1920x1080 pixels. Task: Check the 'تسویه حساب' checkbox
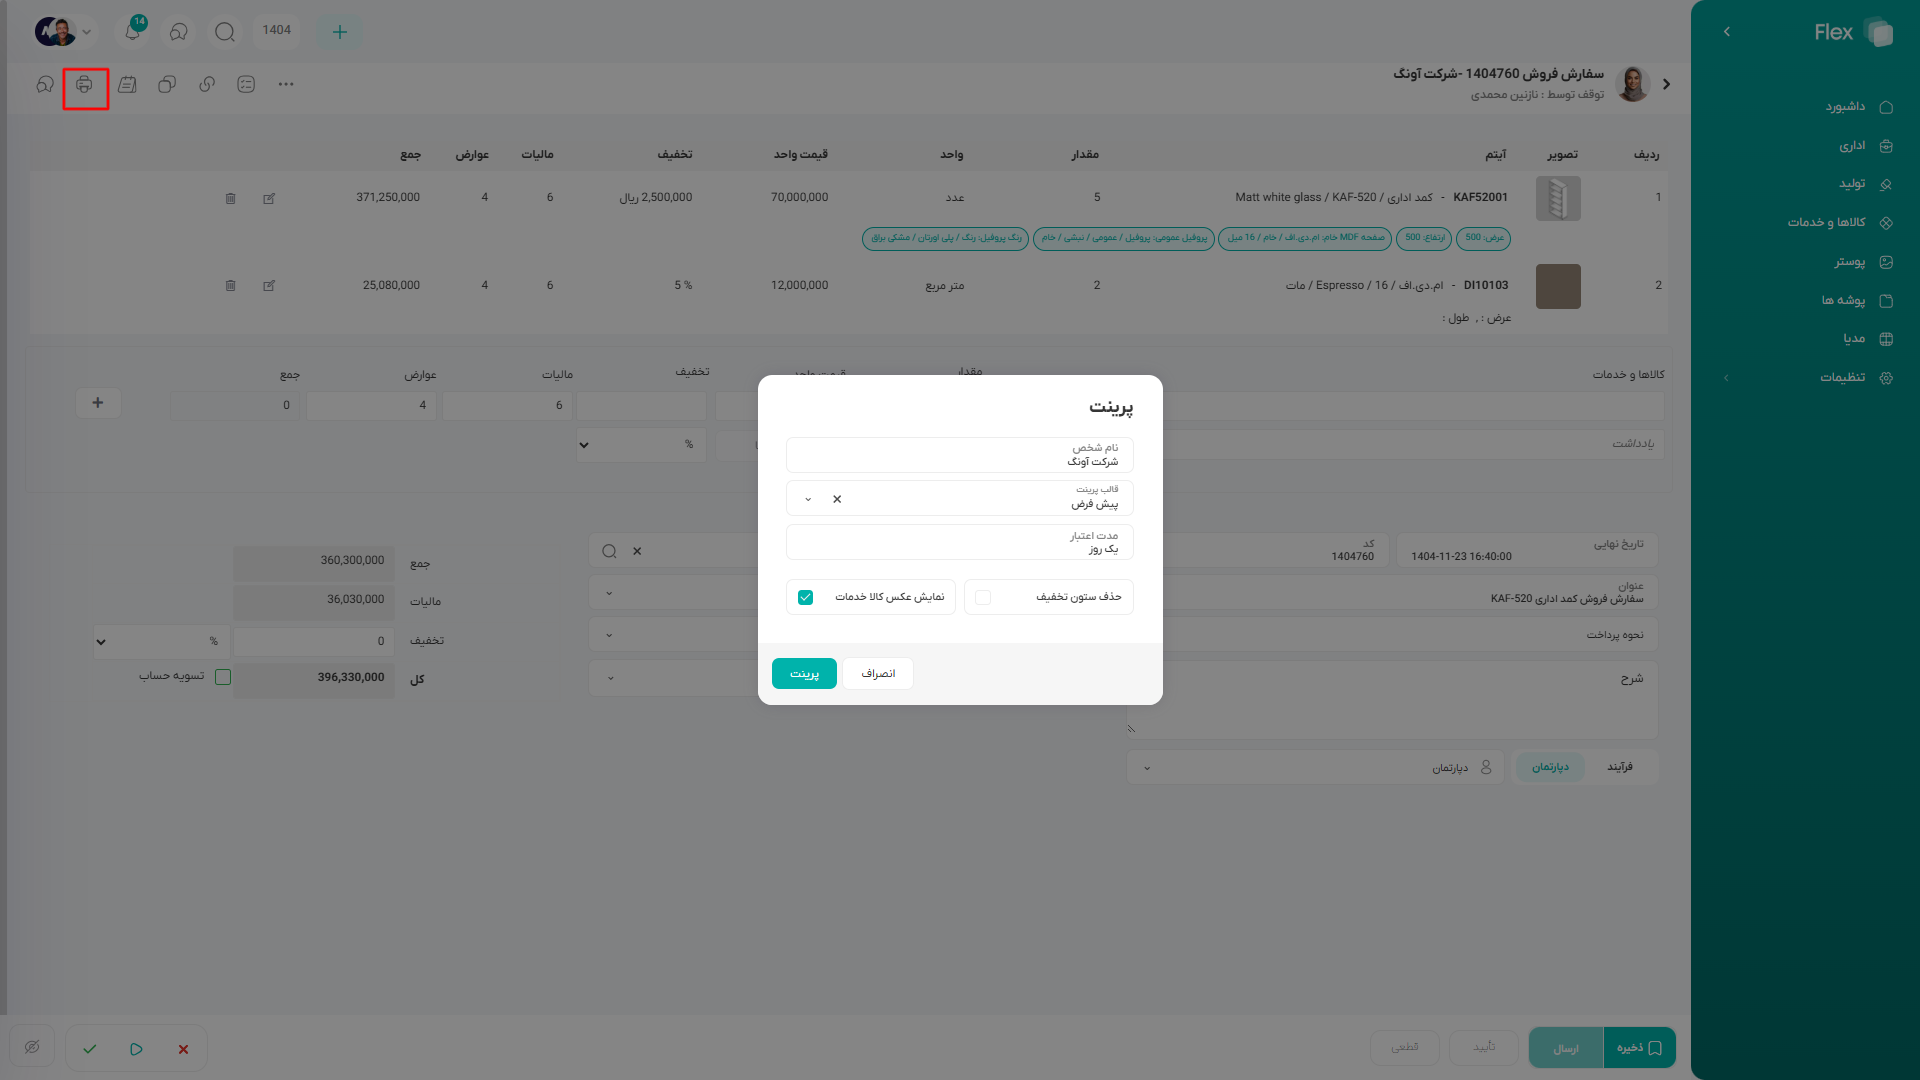click(223, 677)
